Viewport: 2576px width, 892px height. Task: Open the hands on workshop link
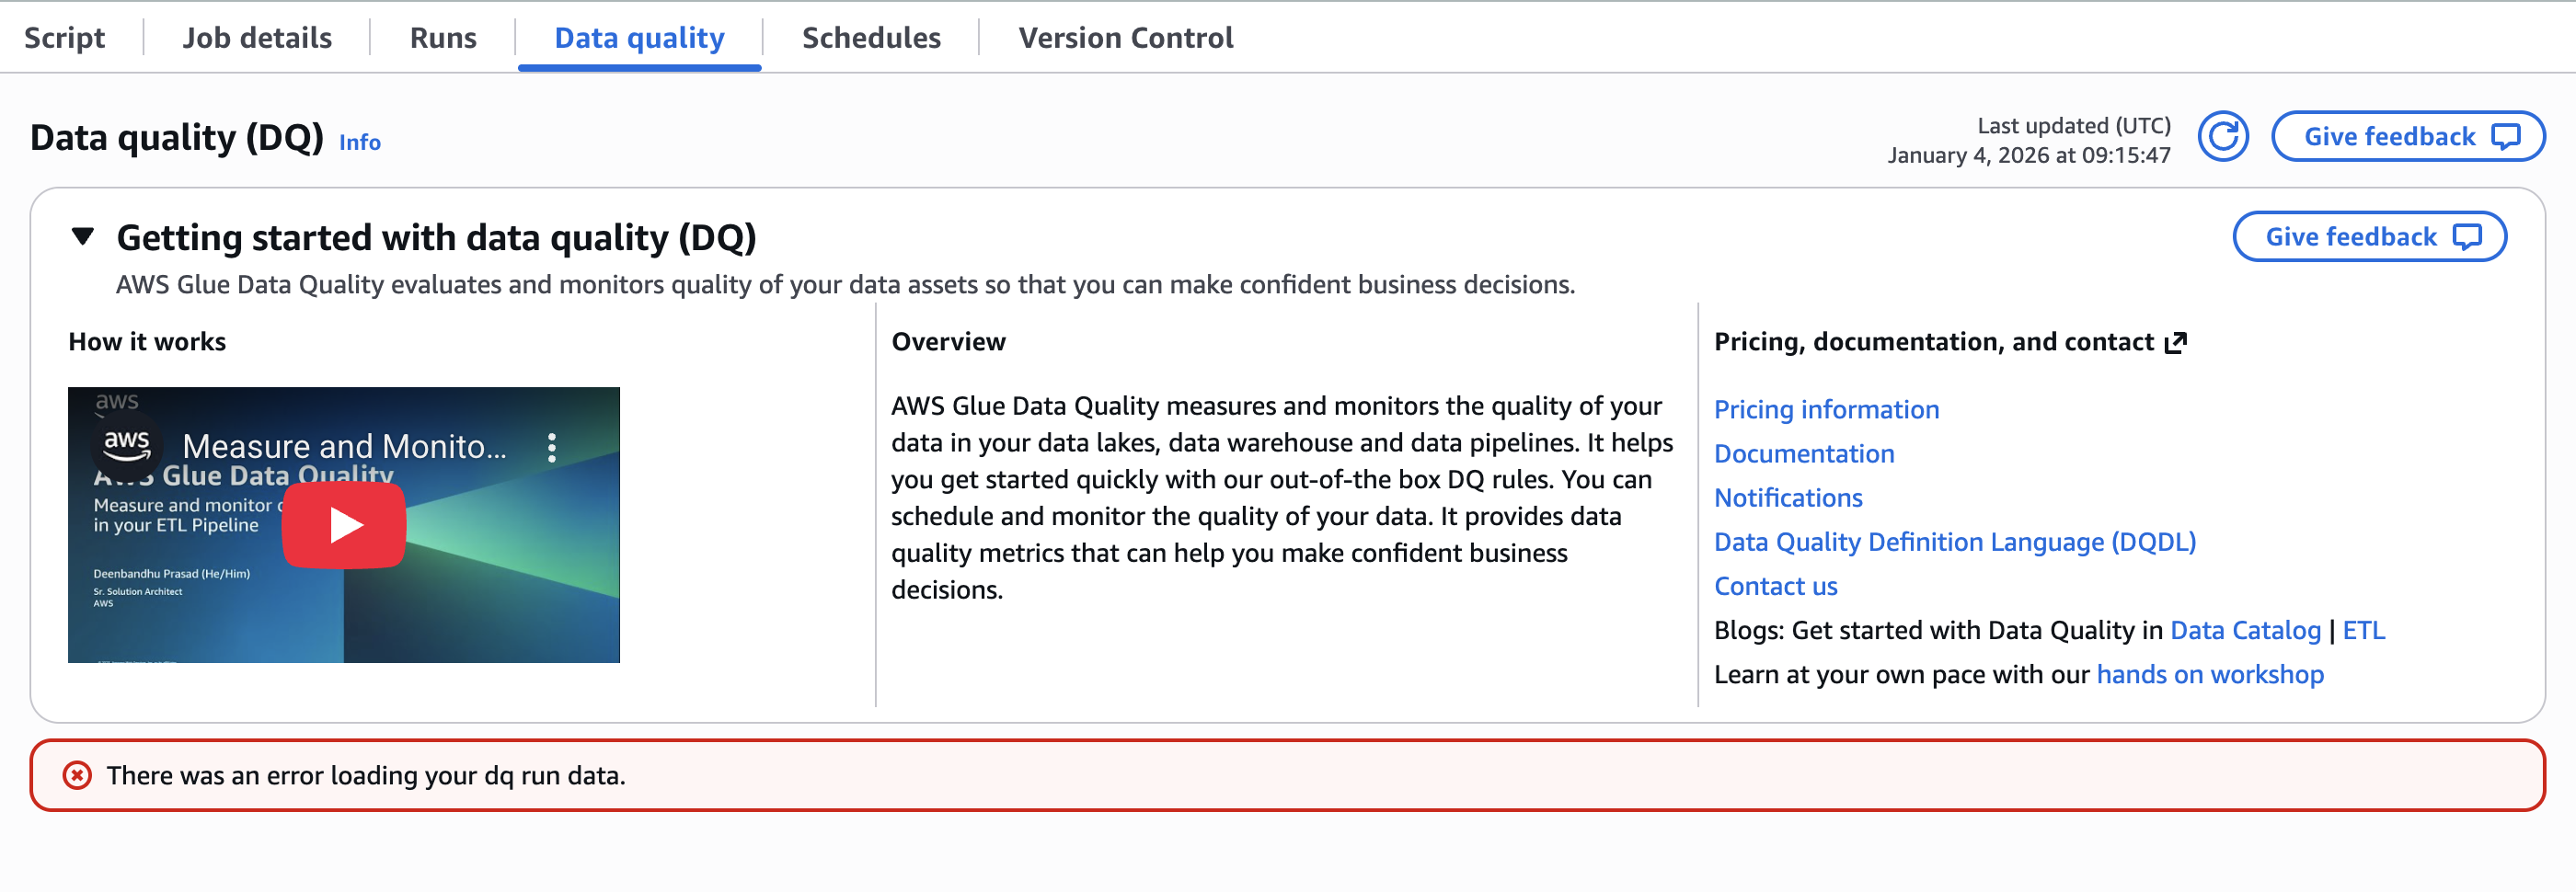click(x=2209, y=675)
